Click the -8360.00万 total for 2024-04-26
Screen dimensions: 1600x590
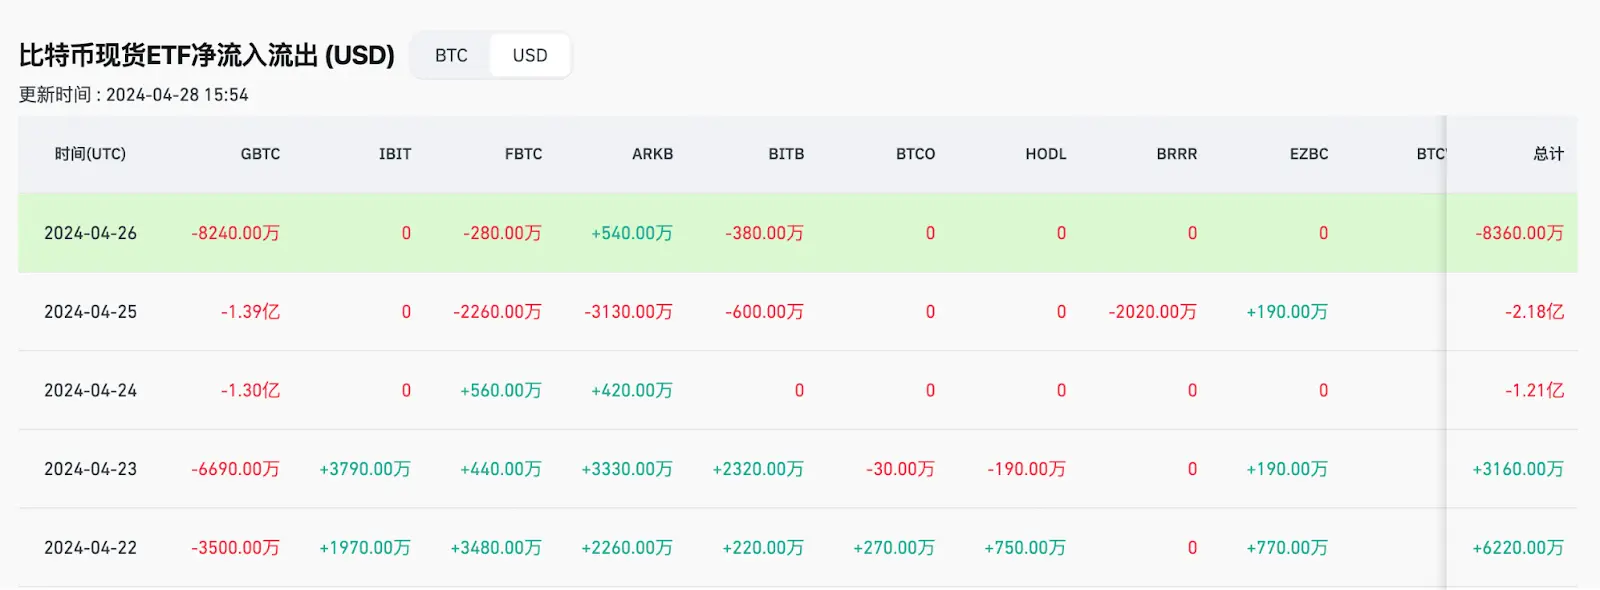click(x=1519, y=233)
